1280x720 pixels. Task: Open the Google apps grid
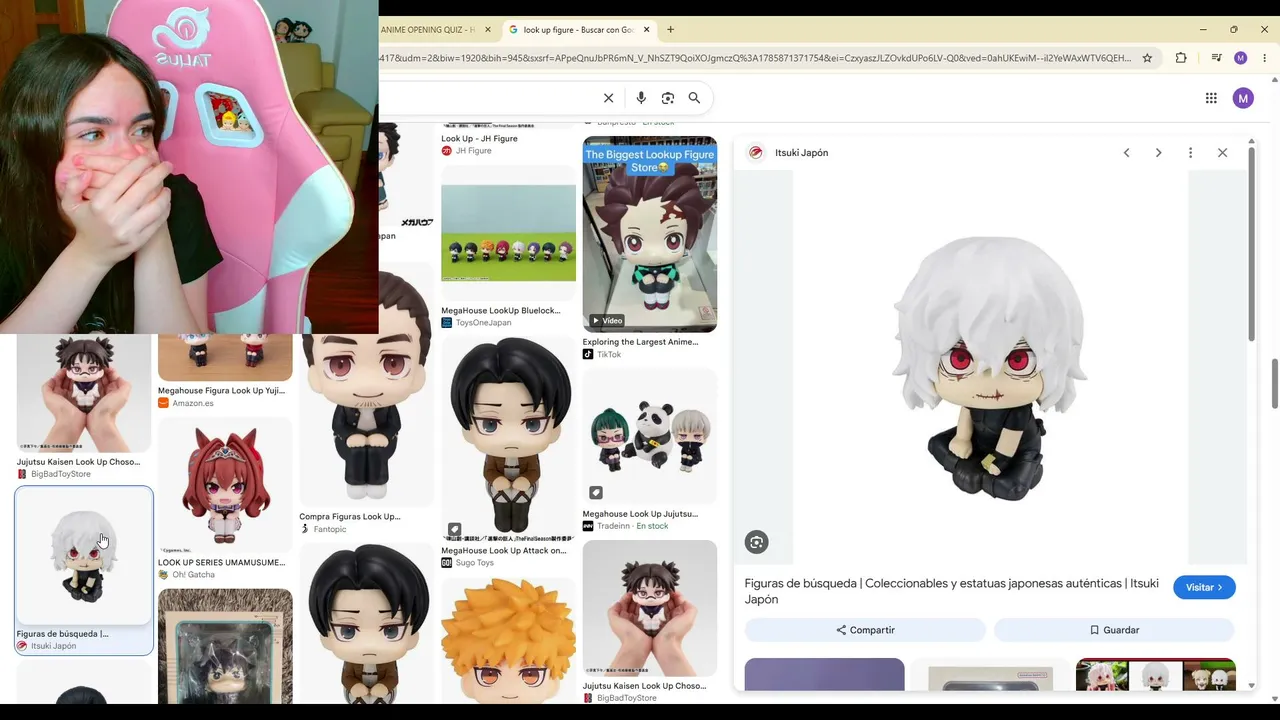tap(1211, 98)
